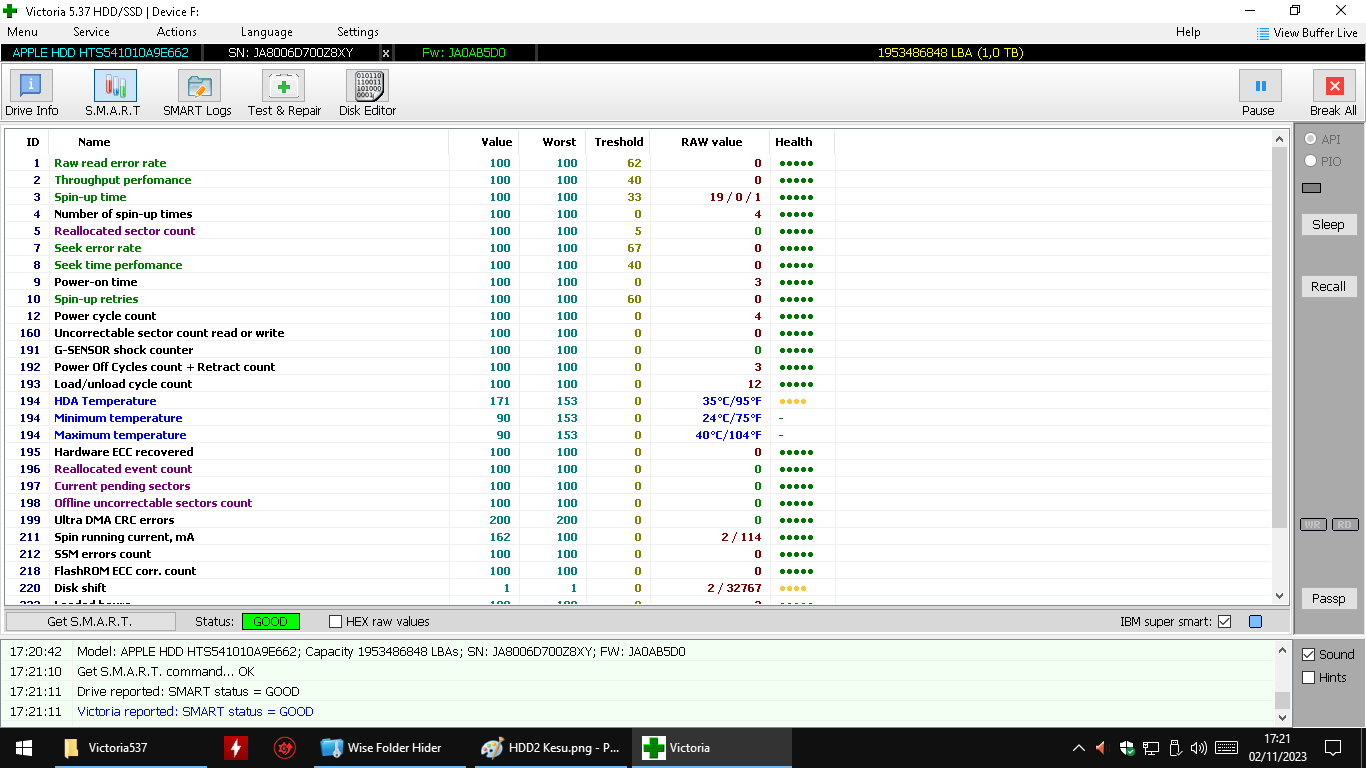
Task: Click Victoria taskbar button
Action: click(712, 747)
